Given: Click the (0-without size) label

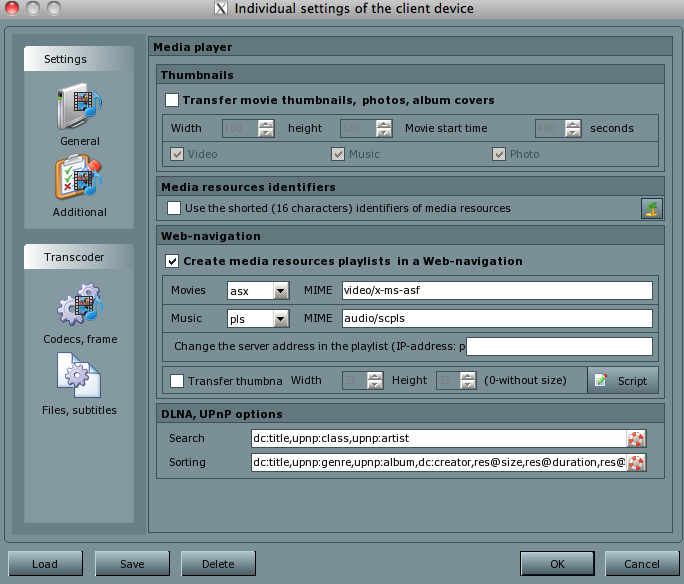Looking at the screenshot, I should tap(525, 380).
